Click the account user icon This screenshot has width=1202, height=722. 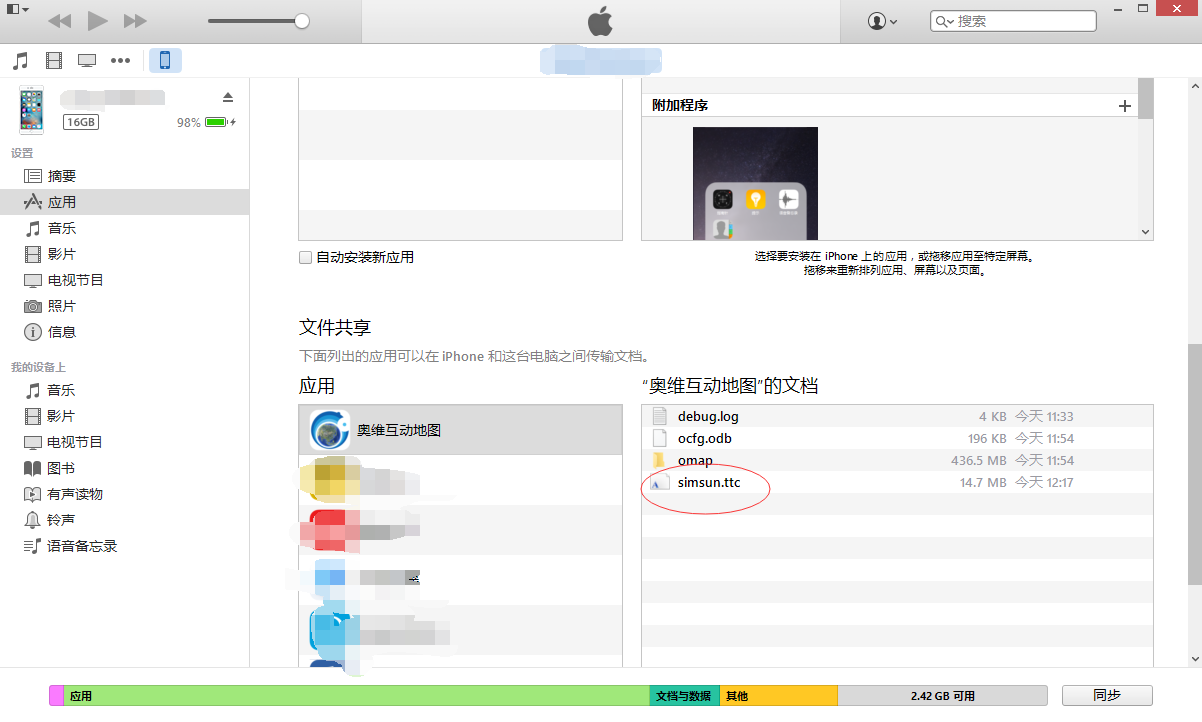(x=877, y=21)
